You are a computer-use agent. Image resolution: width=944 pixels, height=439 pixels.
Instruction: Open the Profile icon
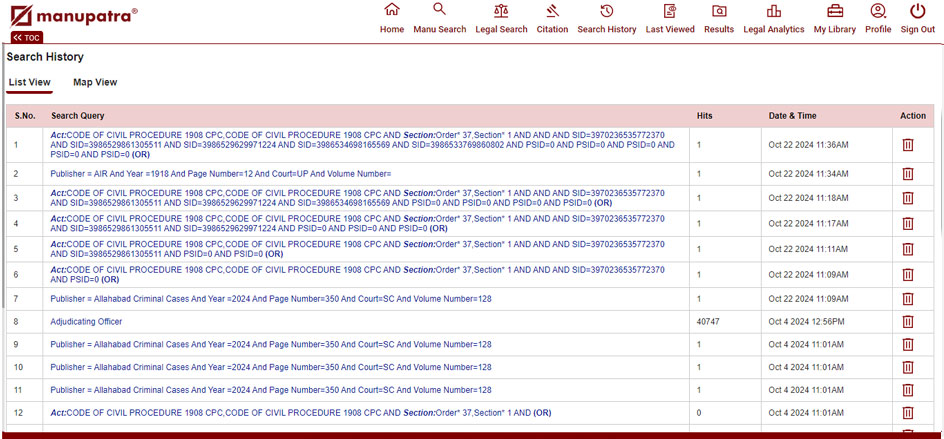[878, 11]
